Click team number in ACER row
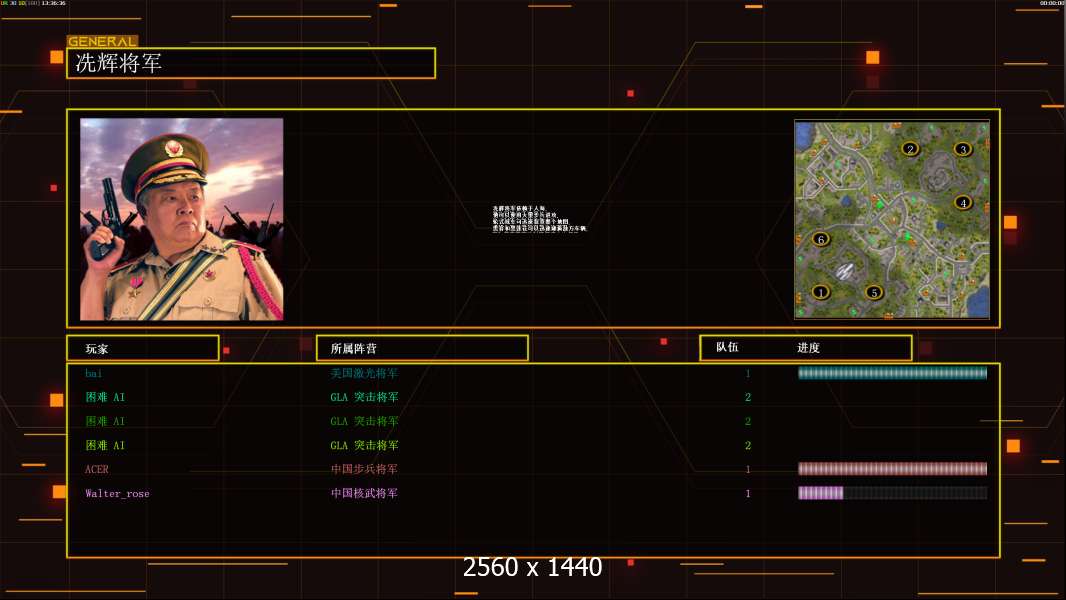 [x=748, y=470]
